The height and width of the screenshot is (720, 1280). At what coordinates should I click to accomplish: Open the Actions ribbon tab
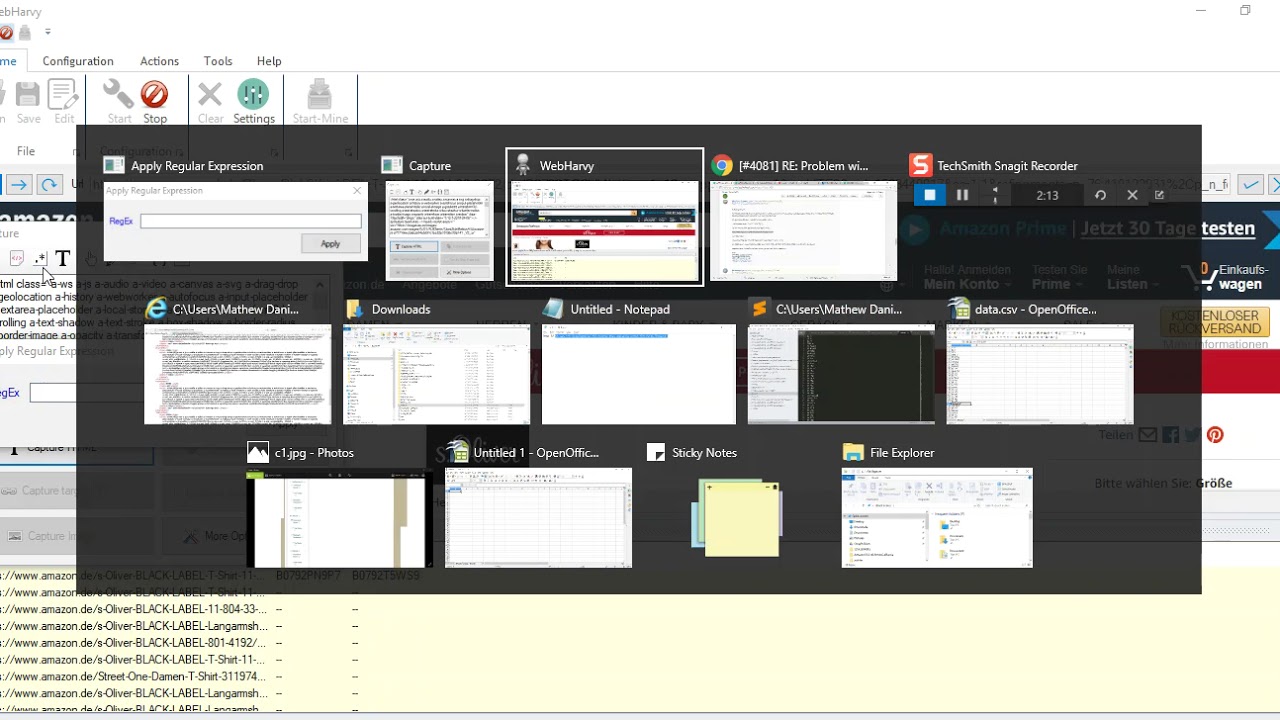point(159,61)
